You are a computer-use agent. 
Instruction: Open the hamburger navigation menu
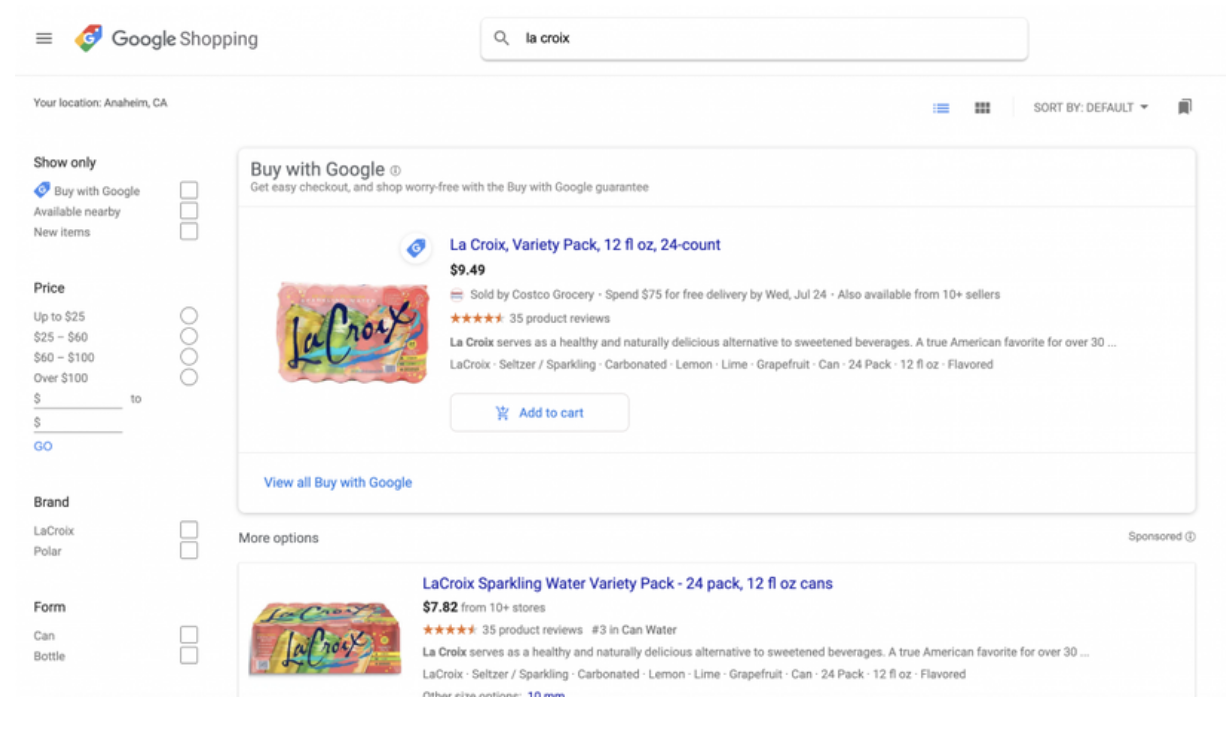43,38
